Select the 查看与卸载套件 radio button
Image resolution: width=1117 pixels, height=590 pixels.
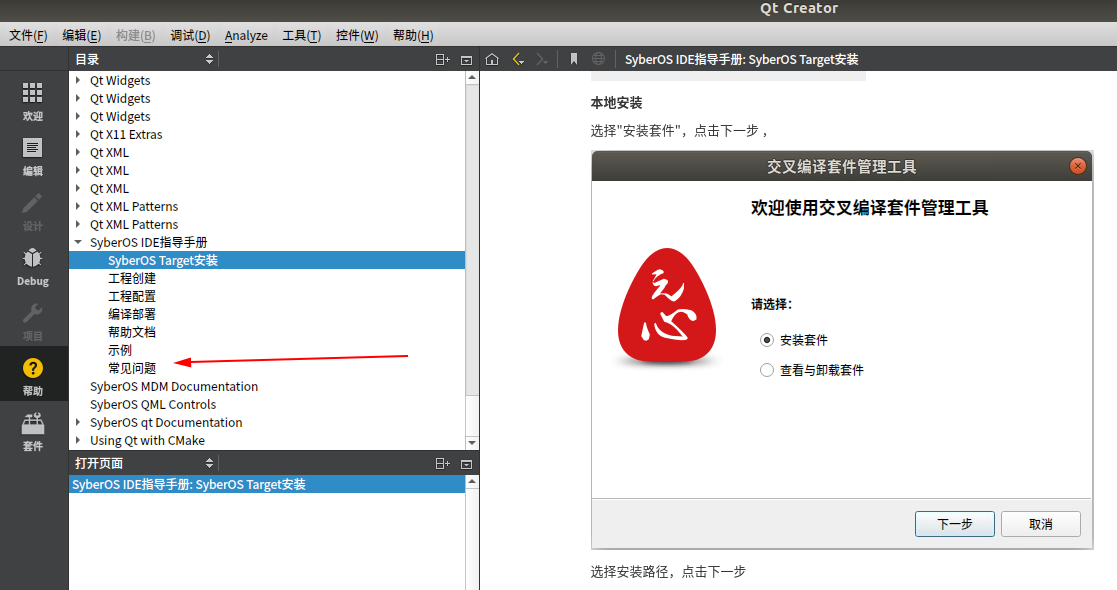tap(767, 370)
